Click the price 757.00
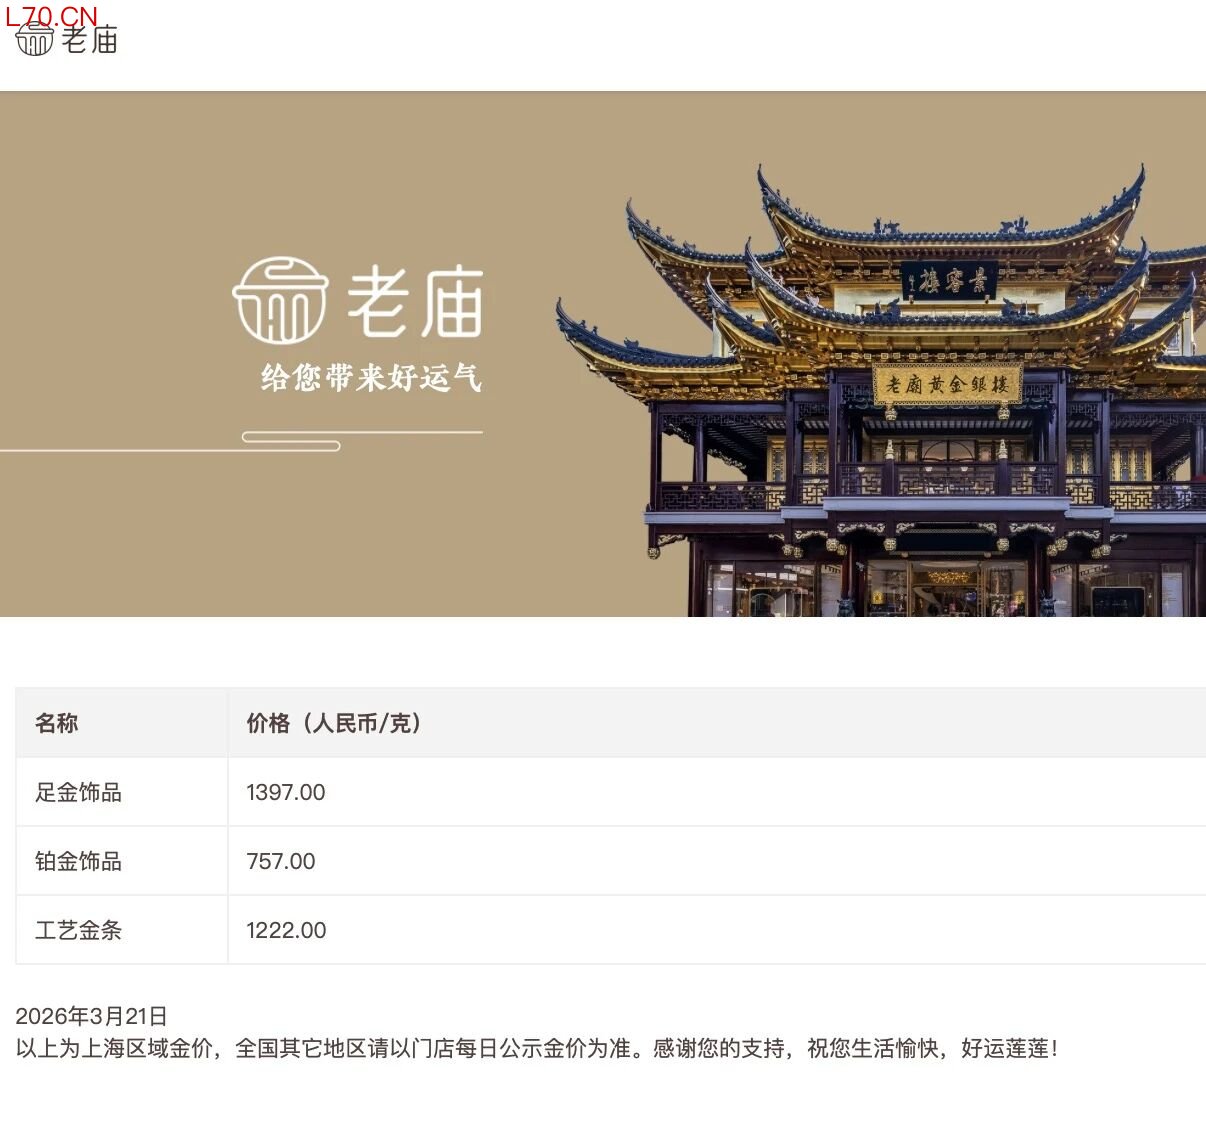1206x1128 pixels. click(281, 861)
